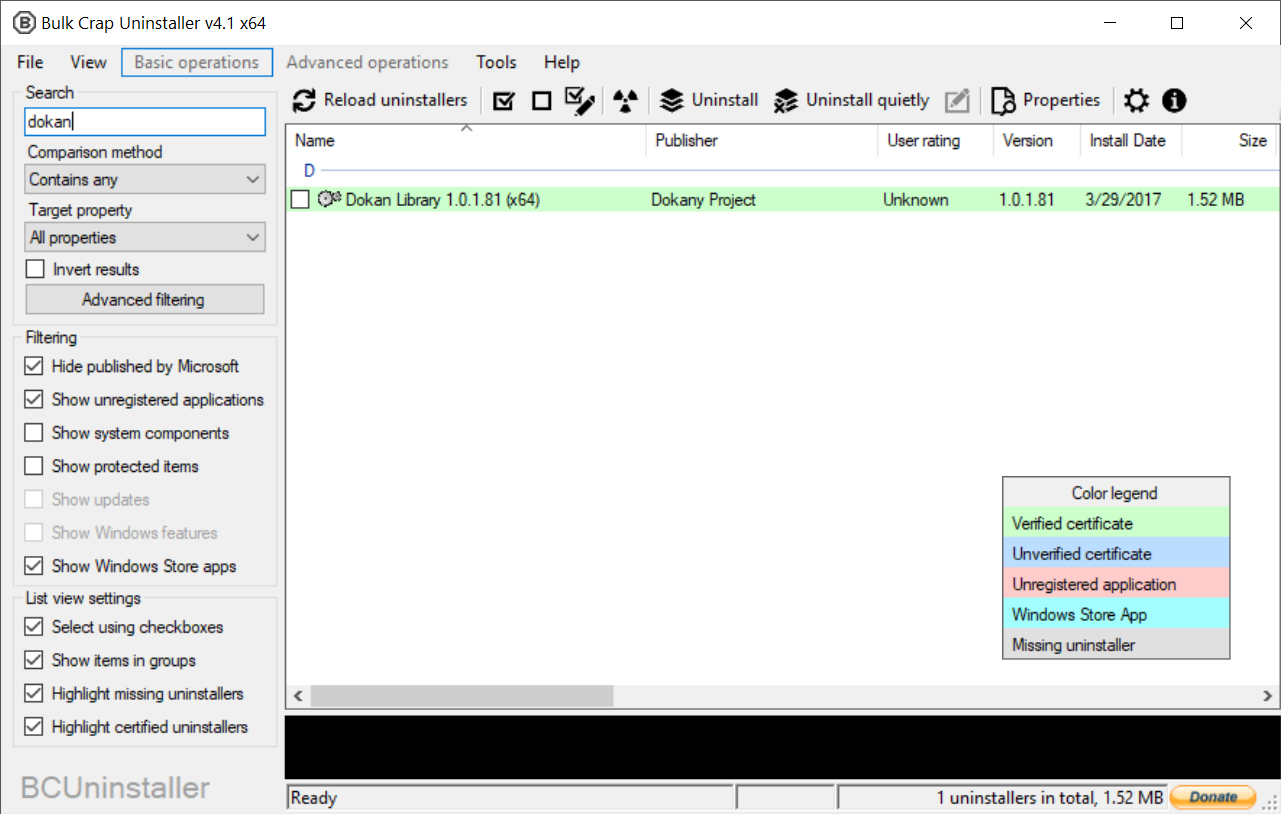Click the Bulk Crap Uninstaller title icon
1281x814 pixels.
pyautogui.click(x=23, y=23)
